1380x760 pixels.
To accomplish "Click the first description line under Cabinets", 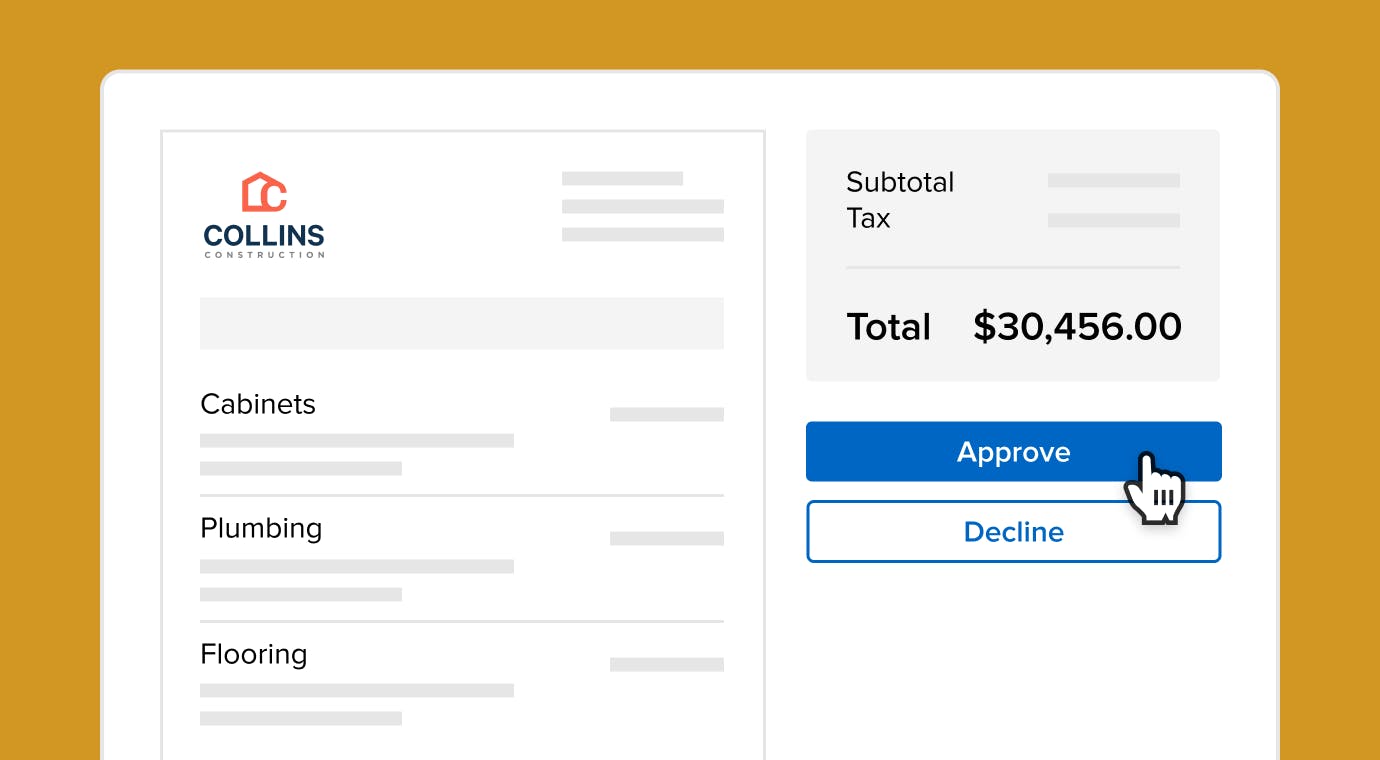I will (x=357, y=440).
